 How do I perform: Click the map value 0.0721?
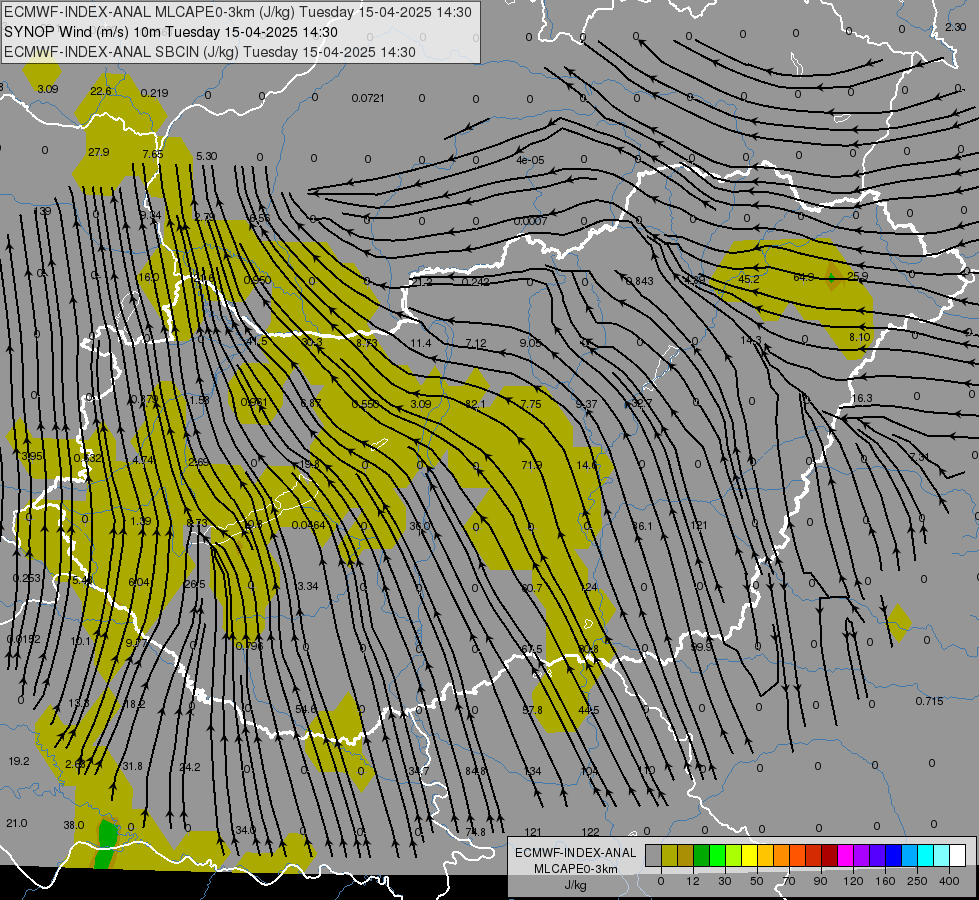(x=368, y=98)
